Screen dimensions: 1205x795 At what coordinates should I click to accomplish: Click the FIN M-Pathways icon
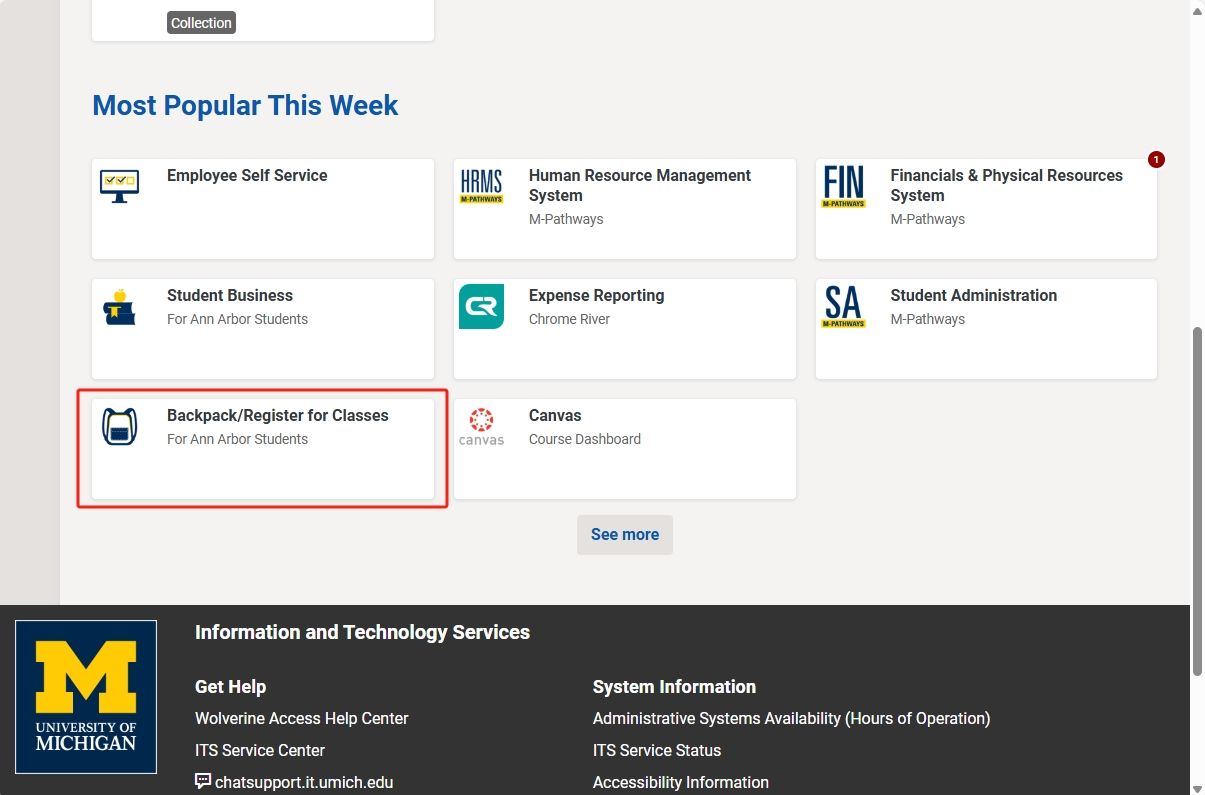pos(843,186)
